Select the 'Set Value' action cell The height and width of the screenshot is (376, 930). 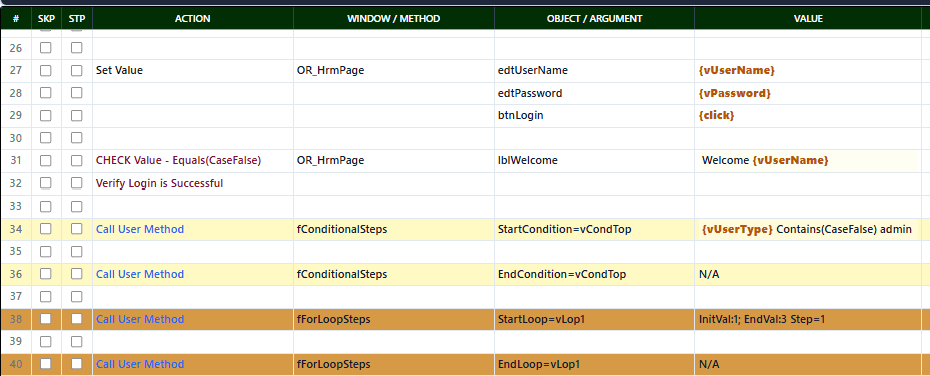(x=193, y=71)
